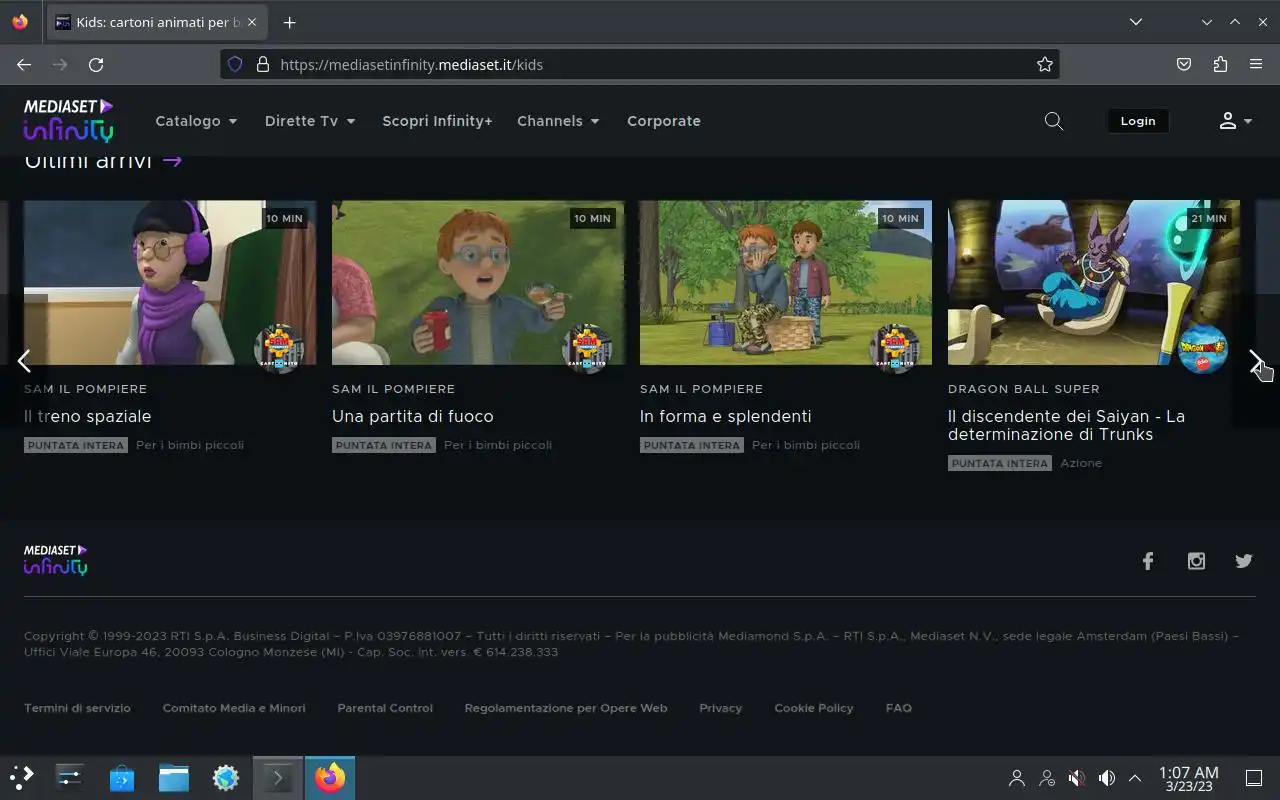This screenshot has width=1280, height=800.
Task: Bookmark this page with star icon
Action: tap(1045, 64)
